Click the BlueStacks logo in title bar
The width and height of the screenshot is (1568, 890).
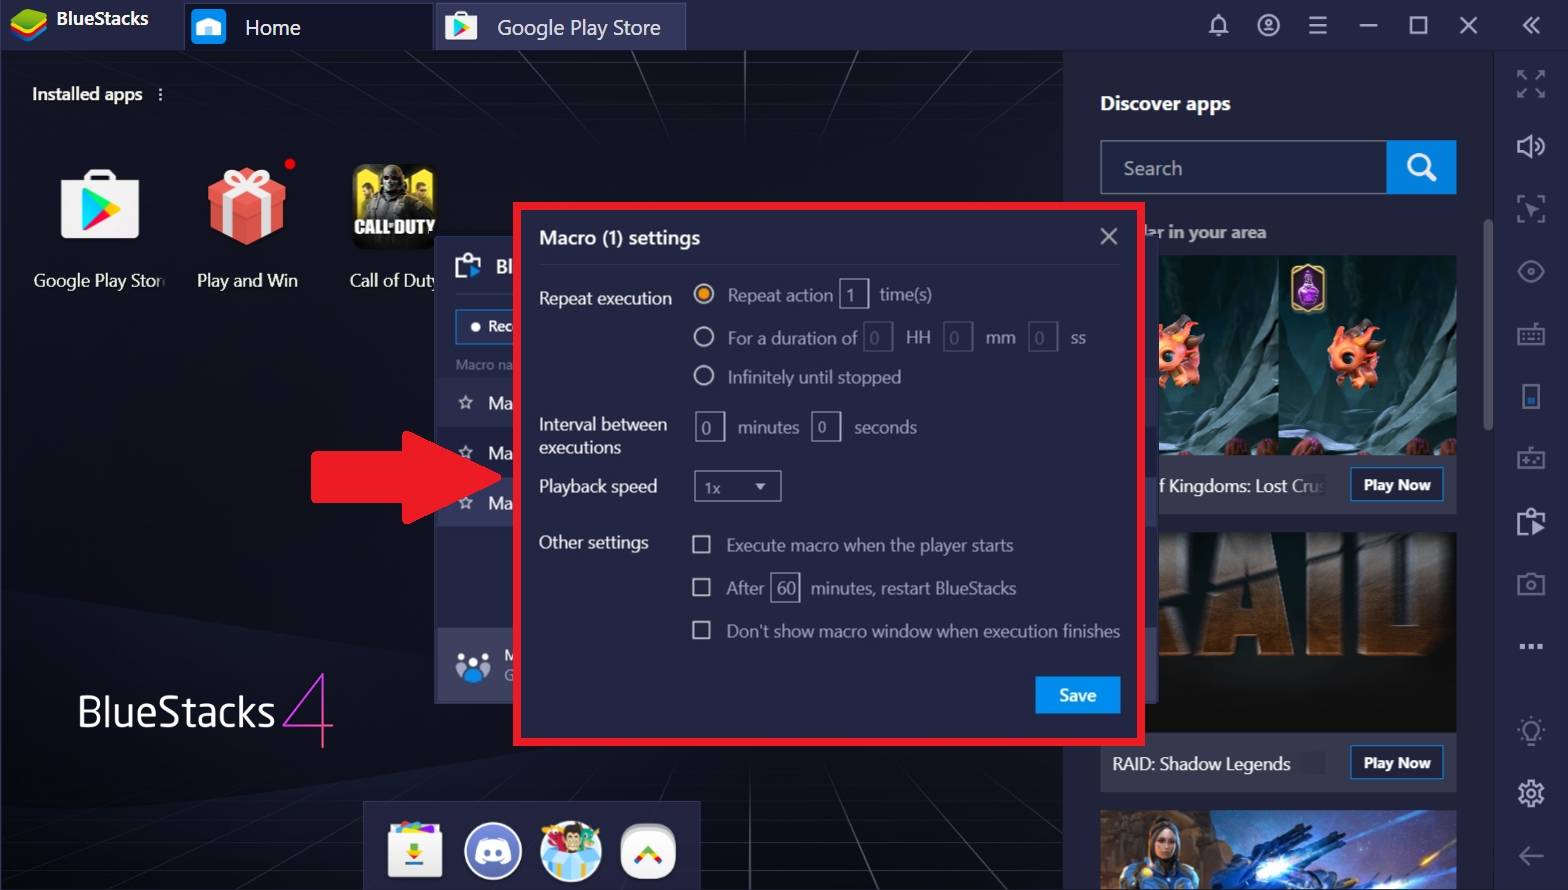29,24
